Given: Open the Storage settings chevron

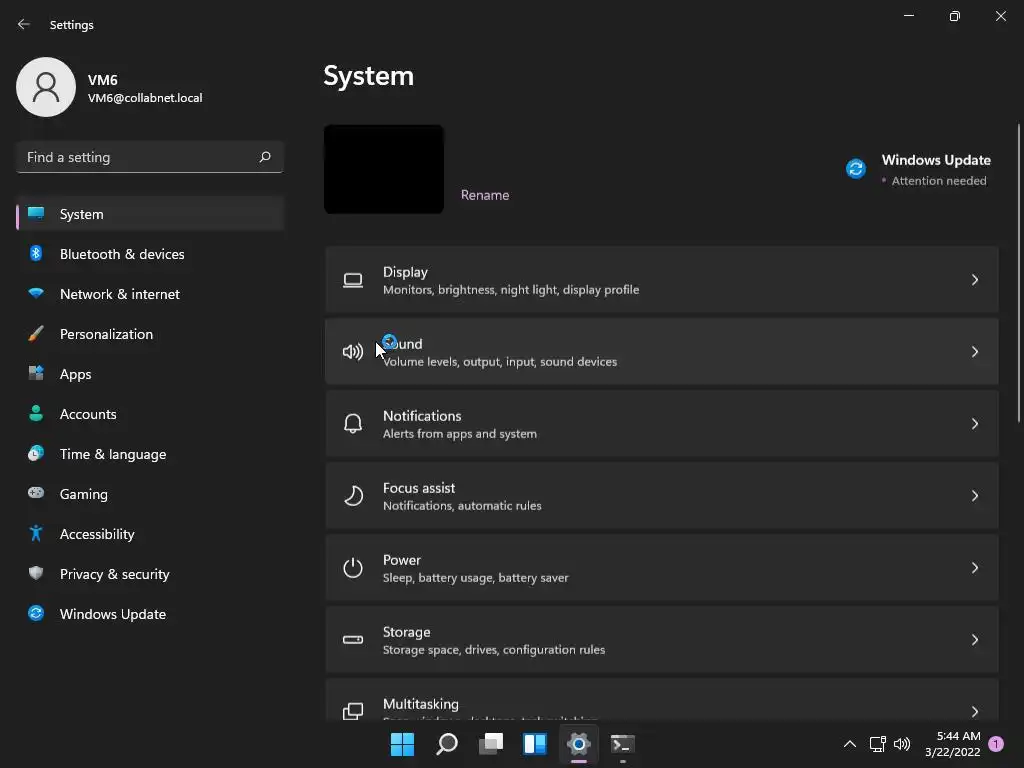Looking at the screenshot, I should (974, 639).
